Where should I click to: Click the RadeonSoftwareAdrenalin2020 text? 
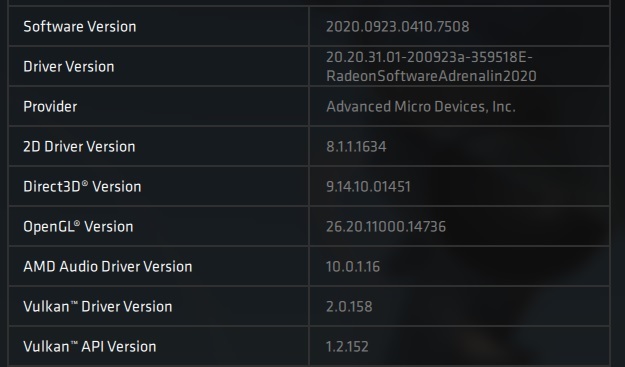tap(431, 76)
